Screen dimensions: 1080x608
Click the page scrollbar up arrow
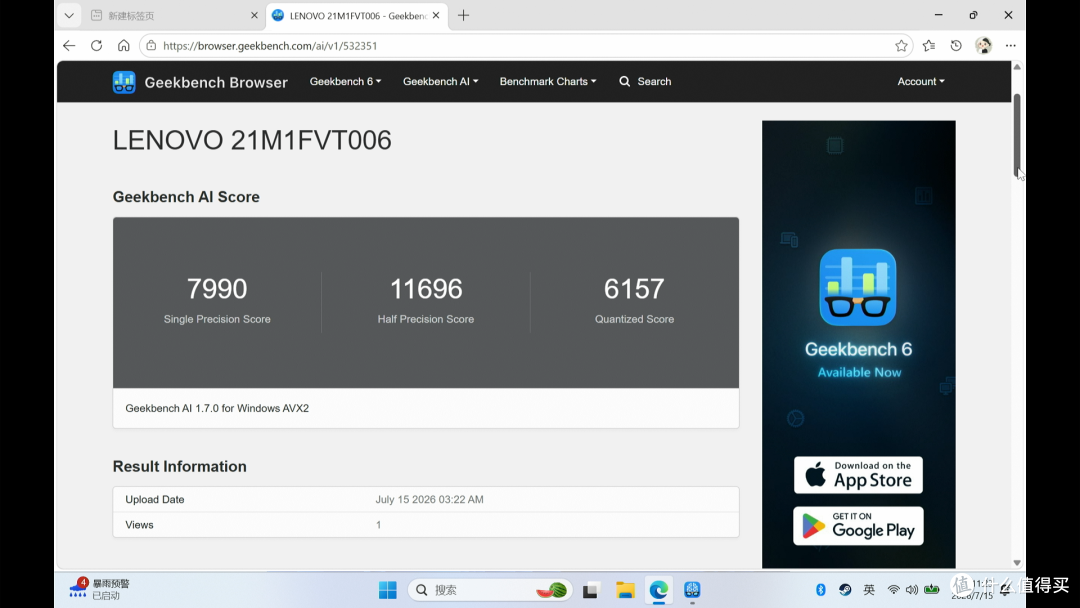(x=1017, y=67)
